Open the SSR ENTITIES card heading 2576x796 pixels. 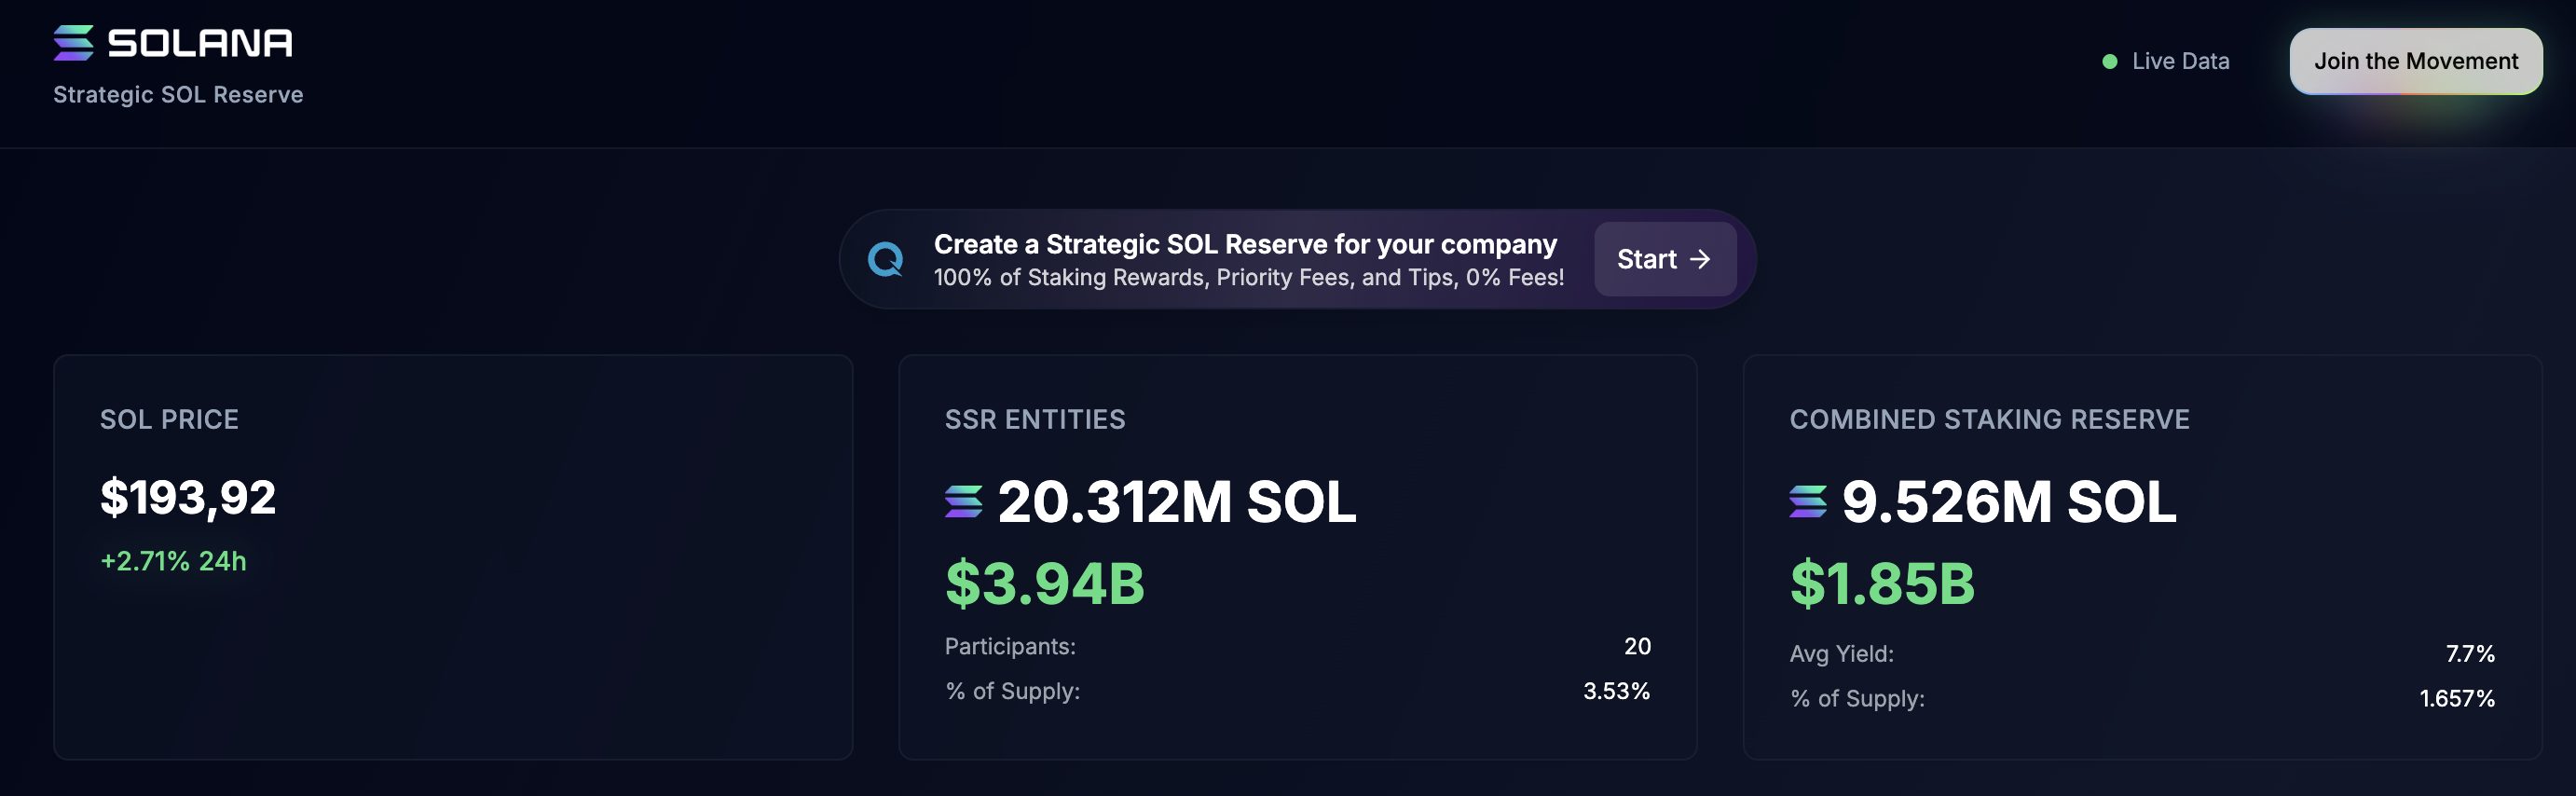pyautogui.click(x=1035, y=420)
